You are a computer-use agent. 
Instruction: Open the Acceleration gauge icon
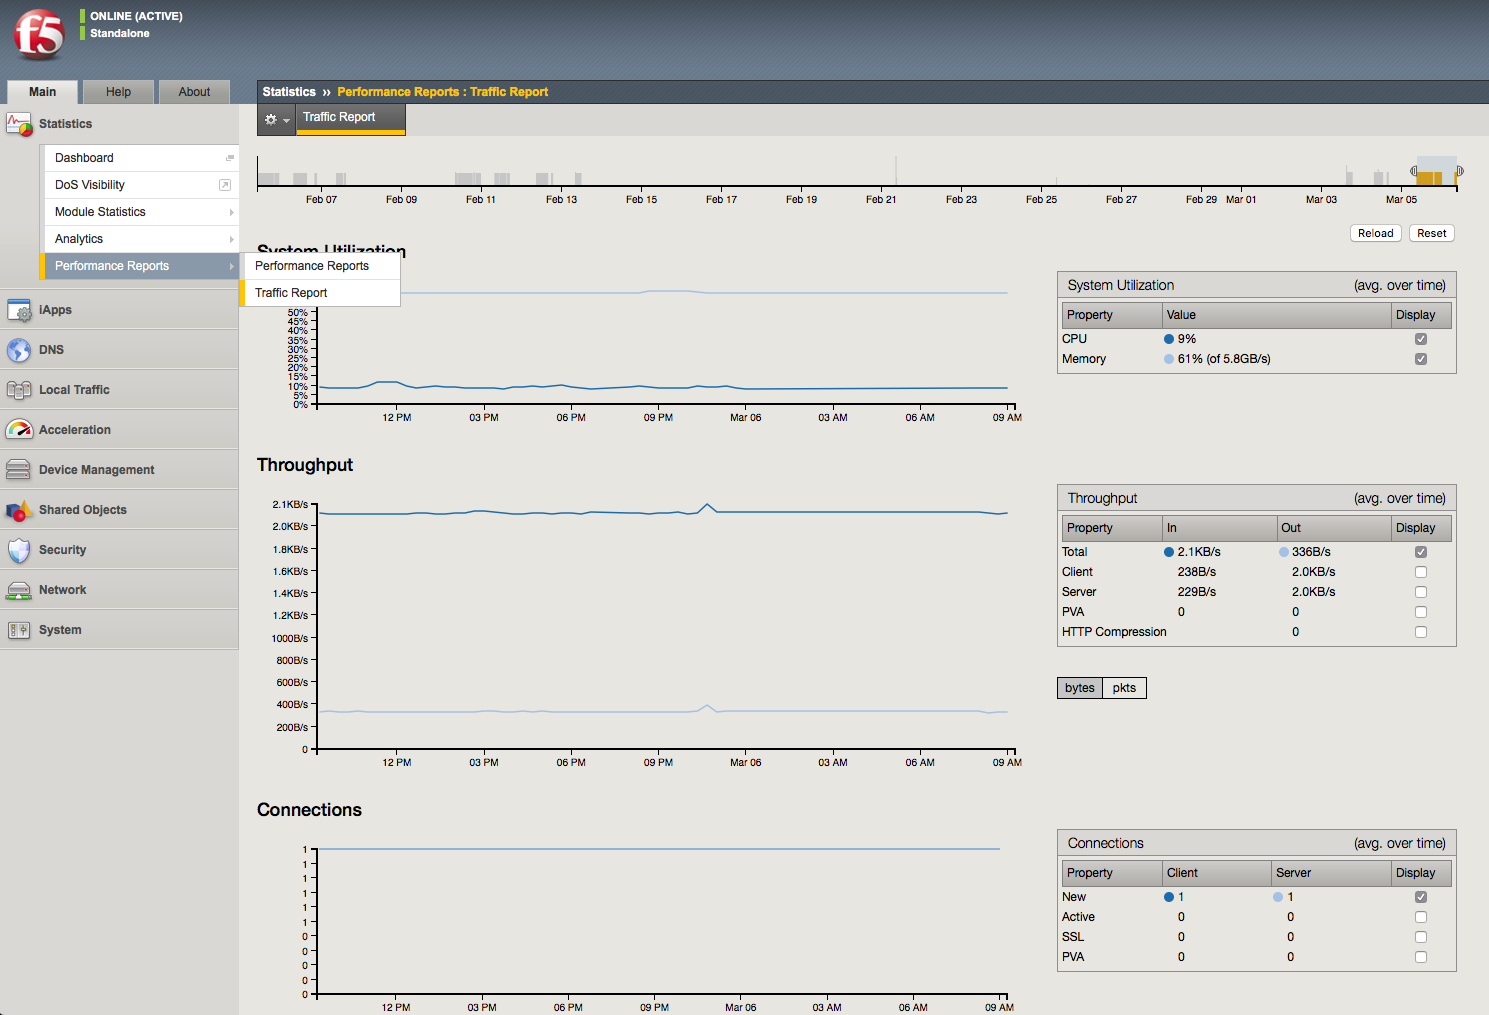pyautogui.click(x=19, y=430)
